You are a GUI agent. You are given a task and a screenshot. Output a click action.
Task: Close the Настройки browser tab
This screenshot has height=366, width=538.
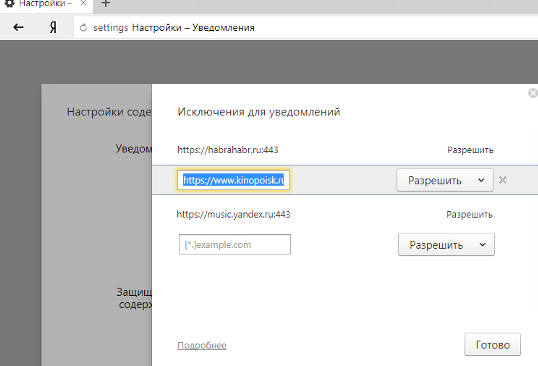[83, 3]
